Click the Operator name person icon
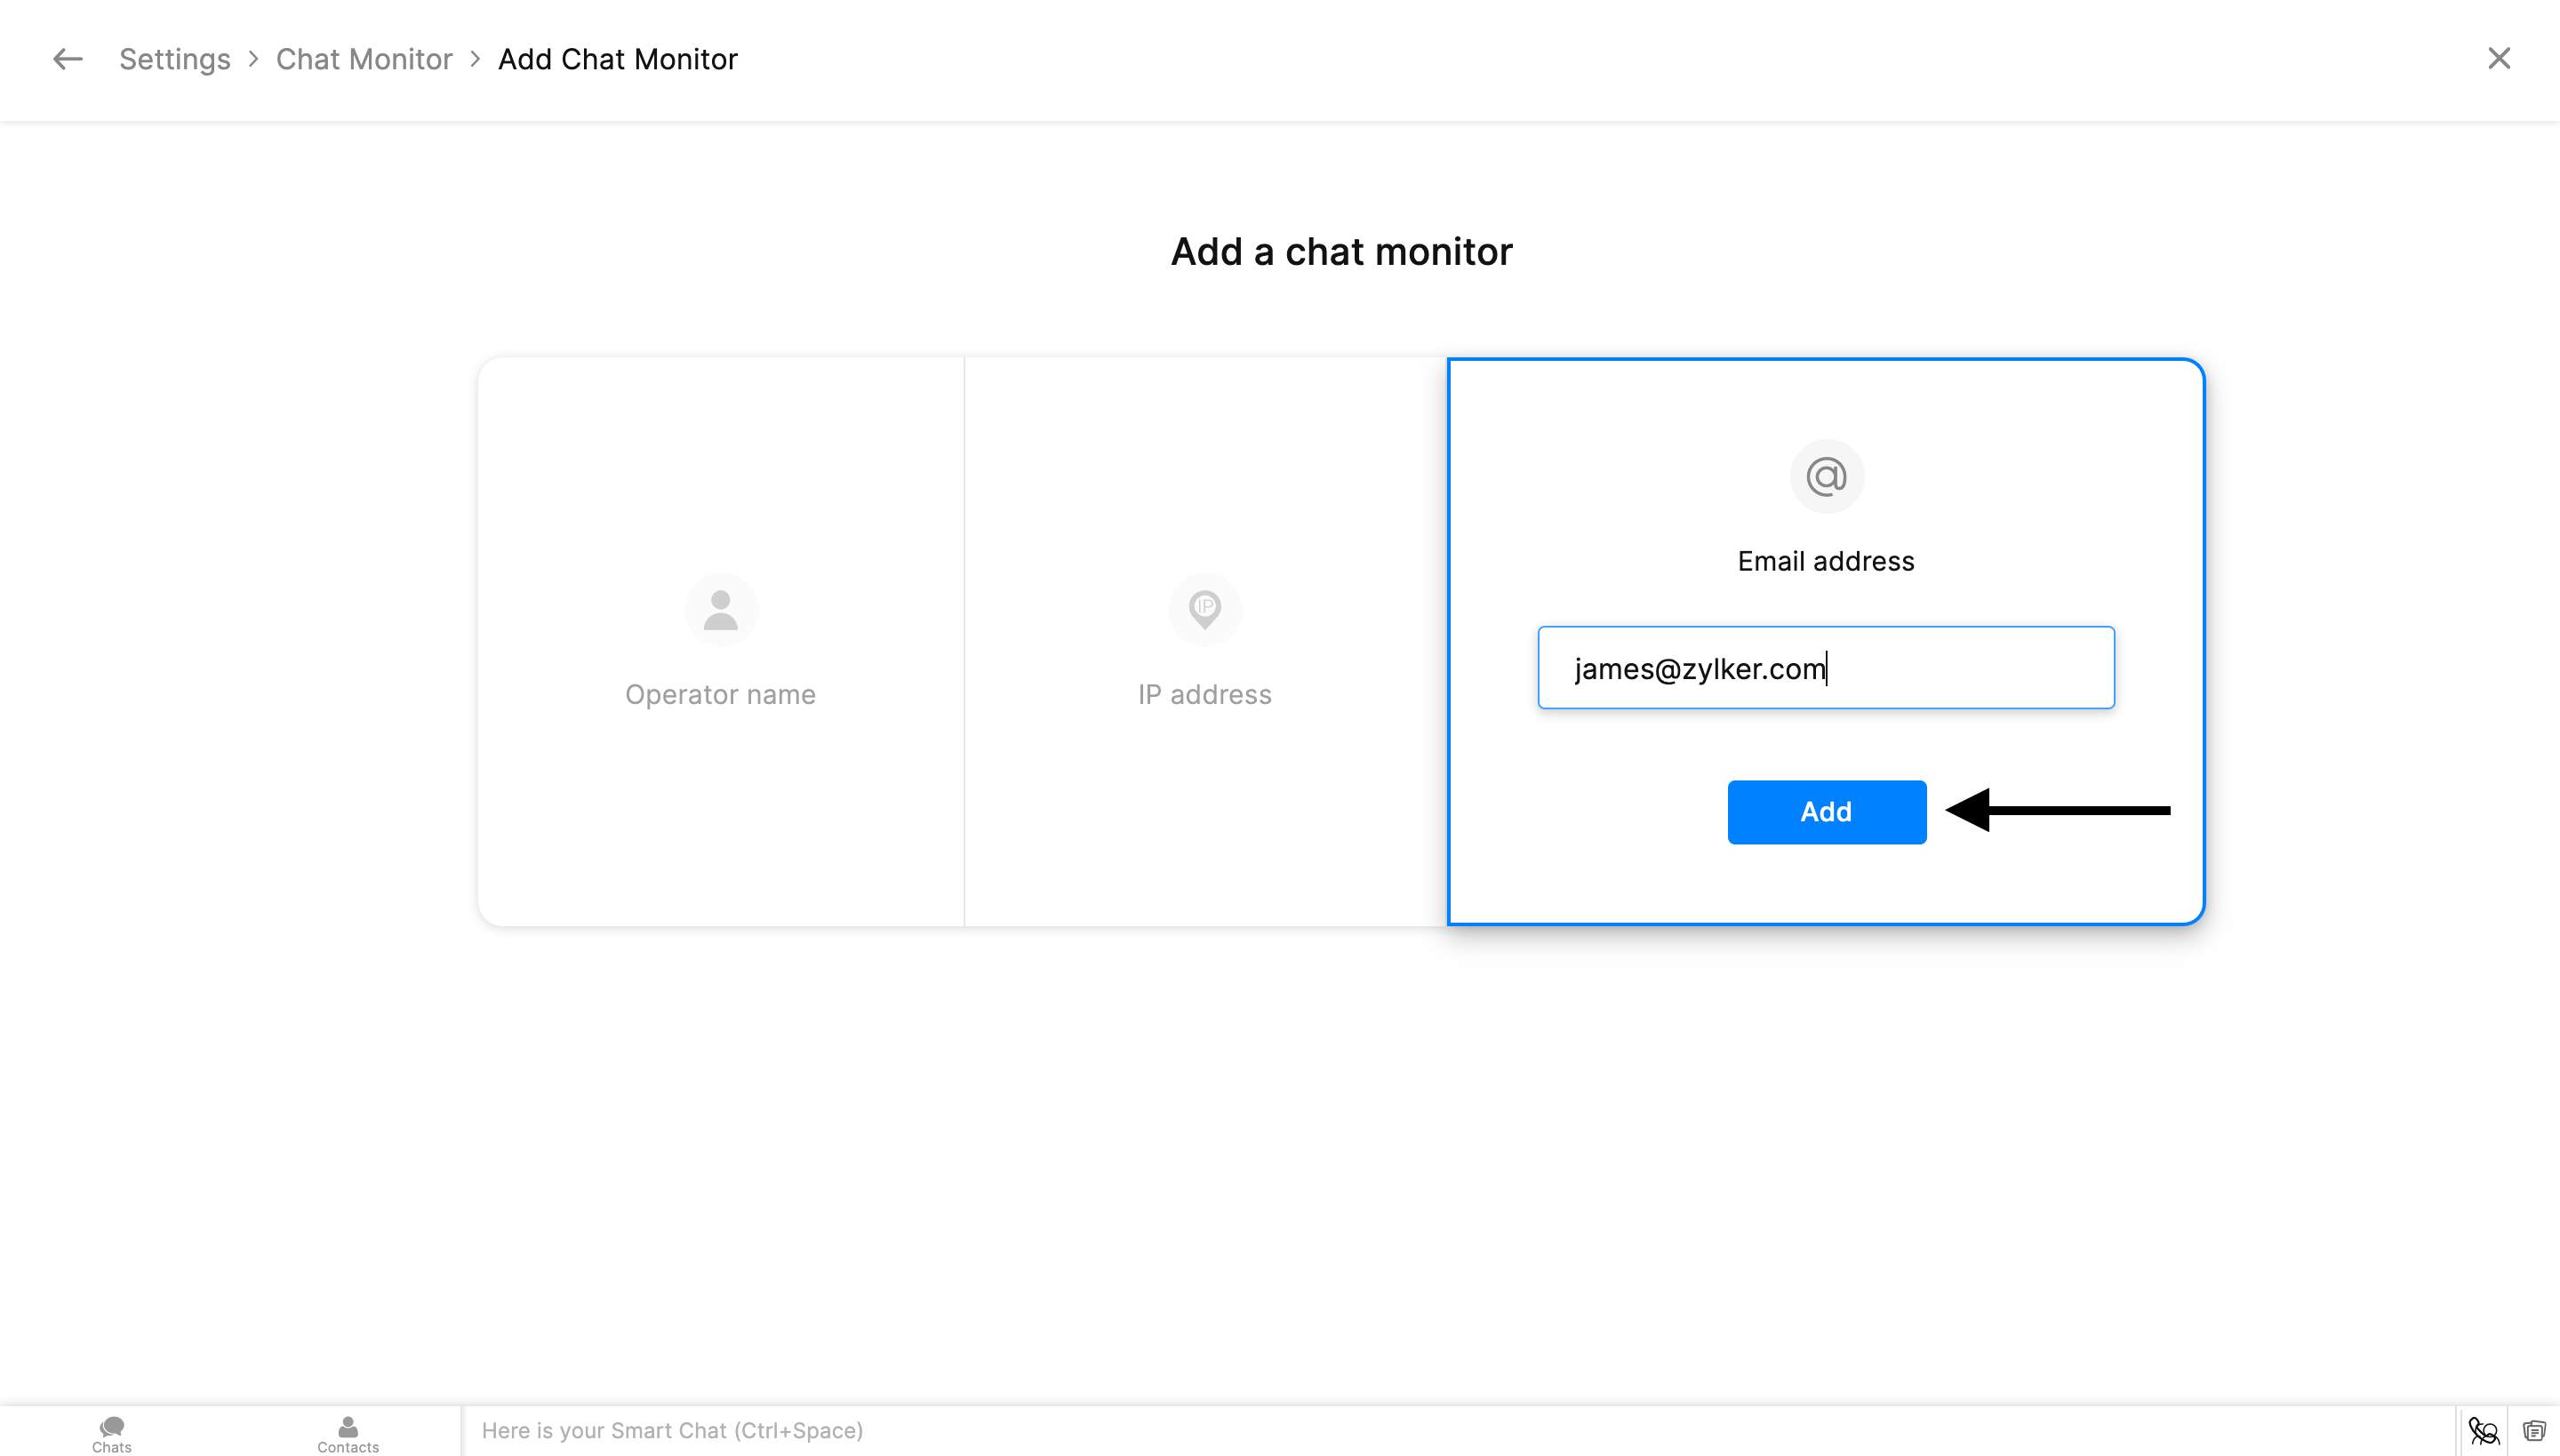Image resolution: width=2560 pixels, height=1456 pixels. tap(720, 609)
